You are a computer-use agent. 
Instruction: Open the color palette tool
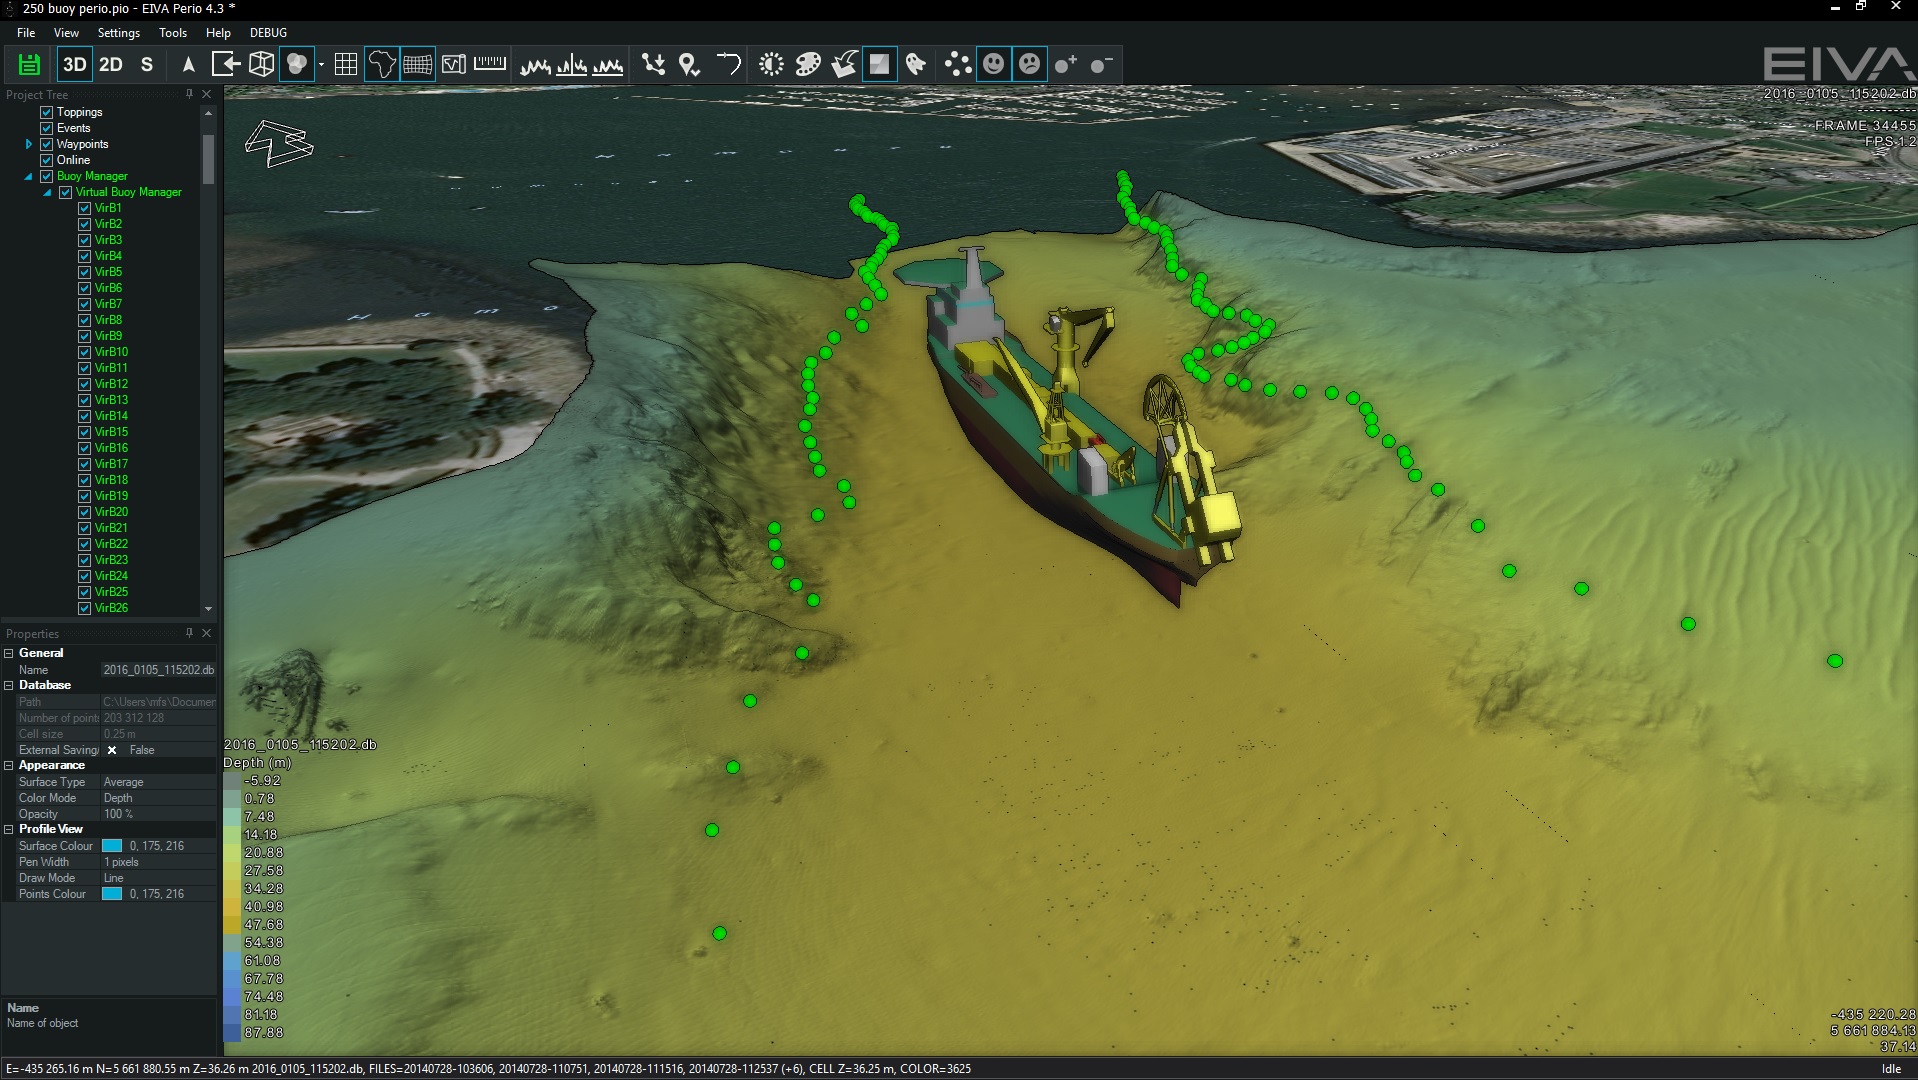click(x=806, y=64)
